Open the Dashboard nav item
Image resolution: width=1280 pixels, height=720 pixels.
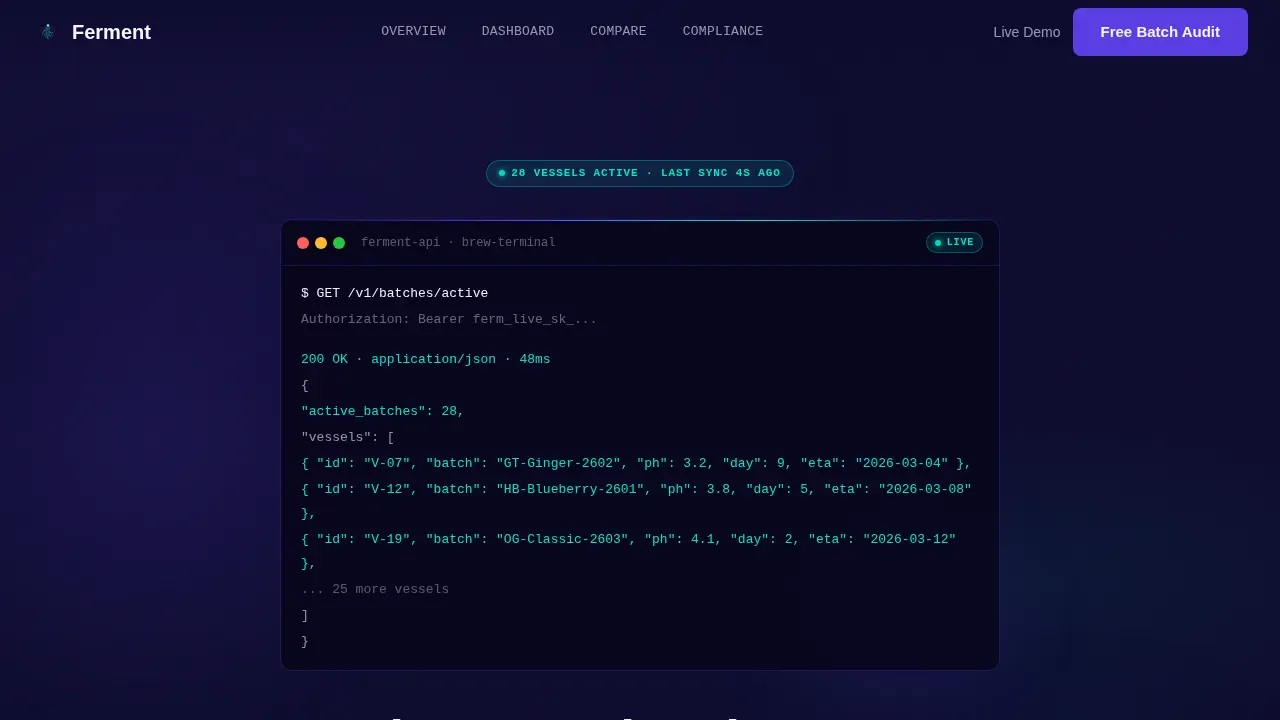point(518,31)
